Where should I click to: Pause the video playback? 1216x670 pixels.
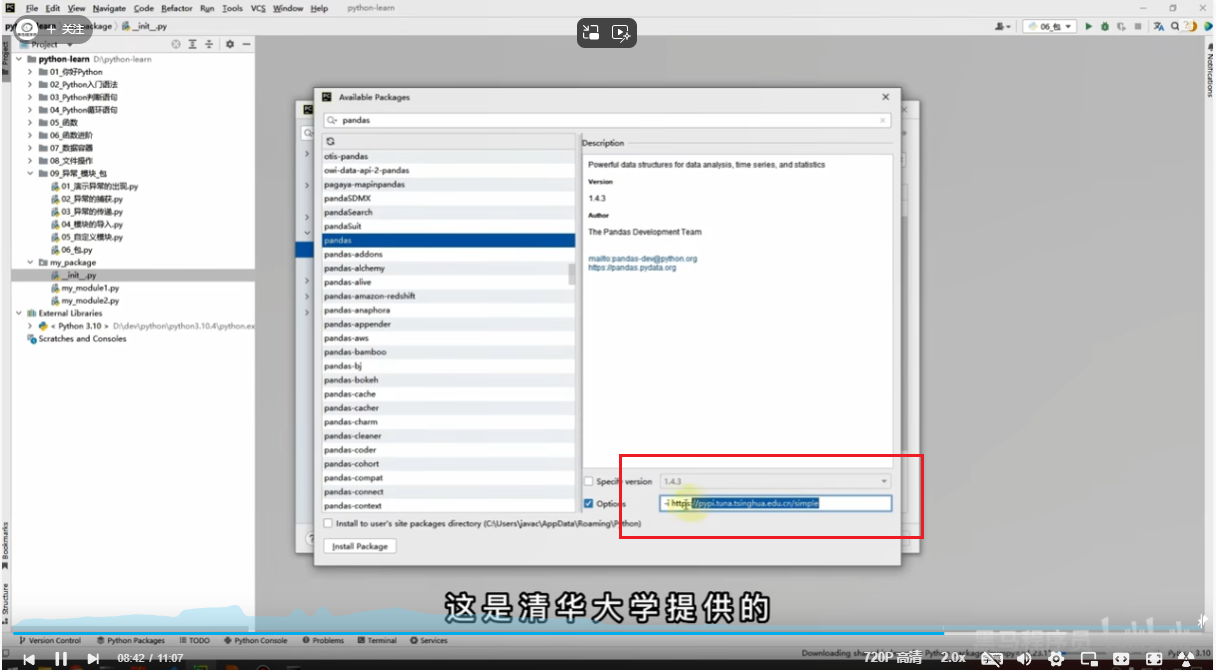61,658
